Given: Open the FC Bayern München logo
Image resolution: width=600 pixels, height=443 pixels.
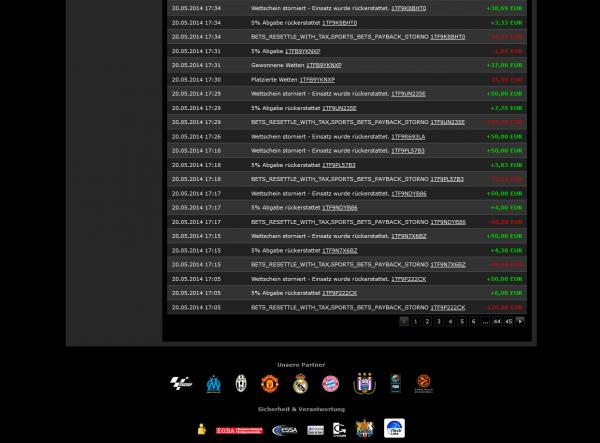Looking at the screenshot, I should pyautogui.click(x=330, y=384).
